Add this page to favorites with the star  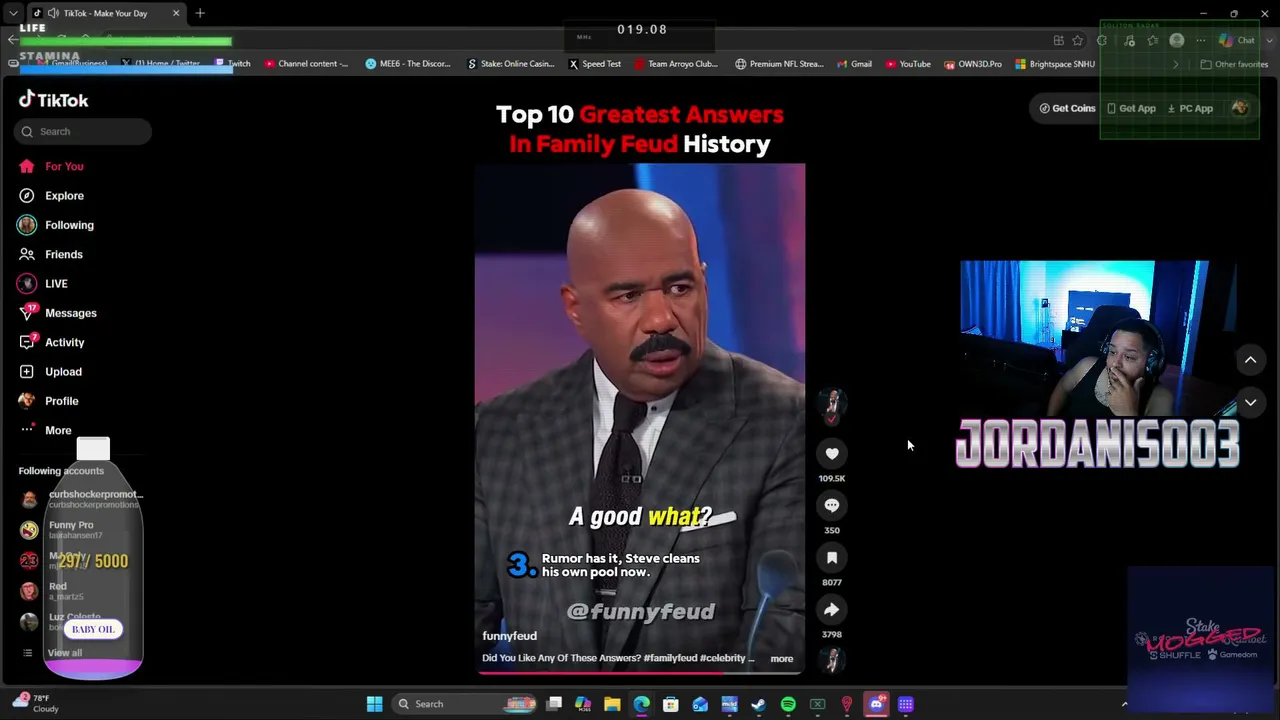point(1078,41)
